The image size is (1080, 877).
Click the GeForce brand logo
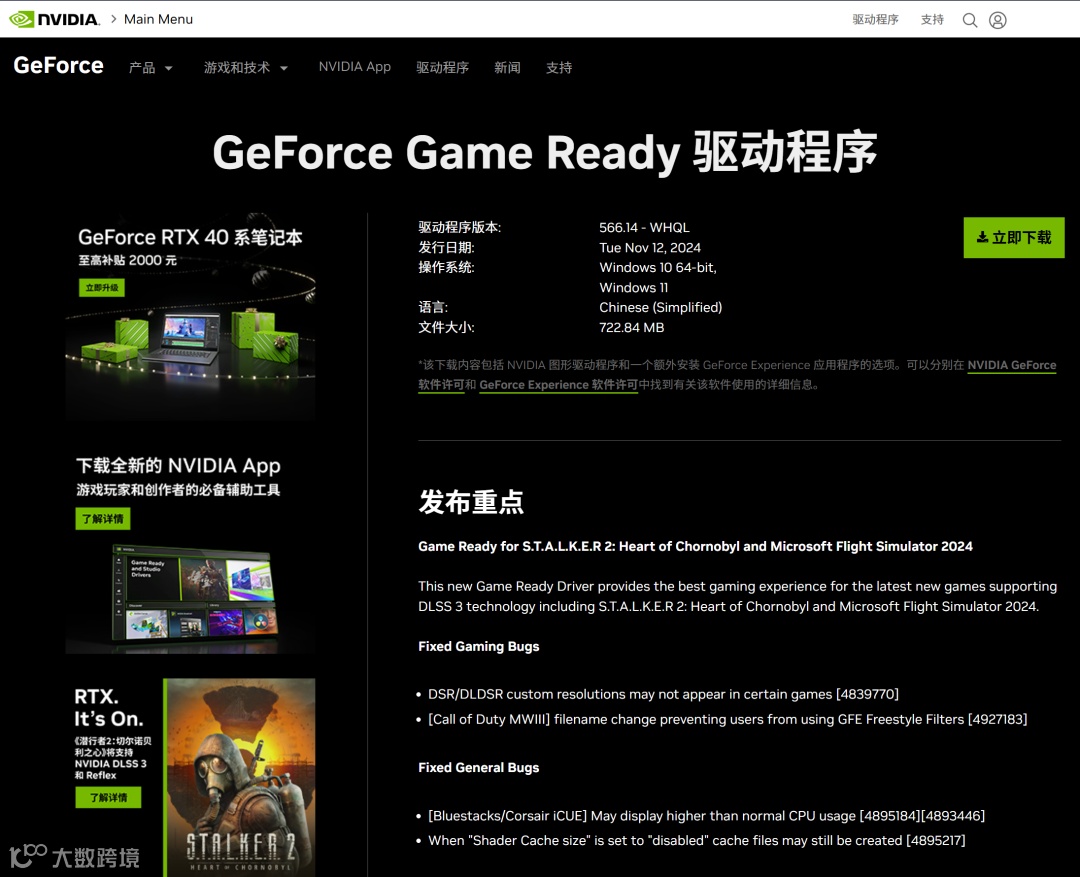pos(59,65)
